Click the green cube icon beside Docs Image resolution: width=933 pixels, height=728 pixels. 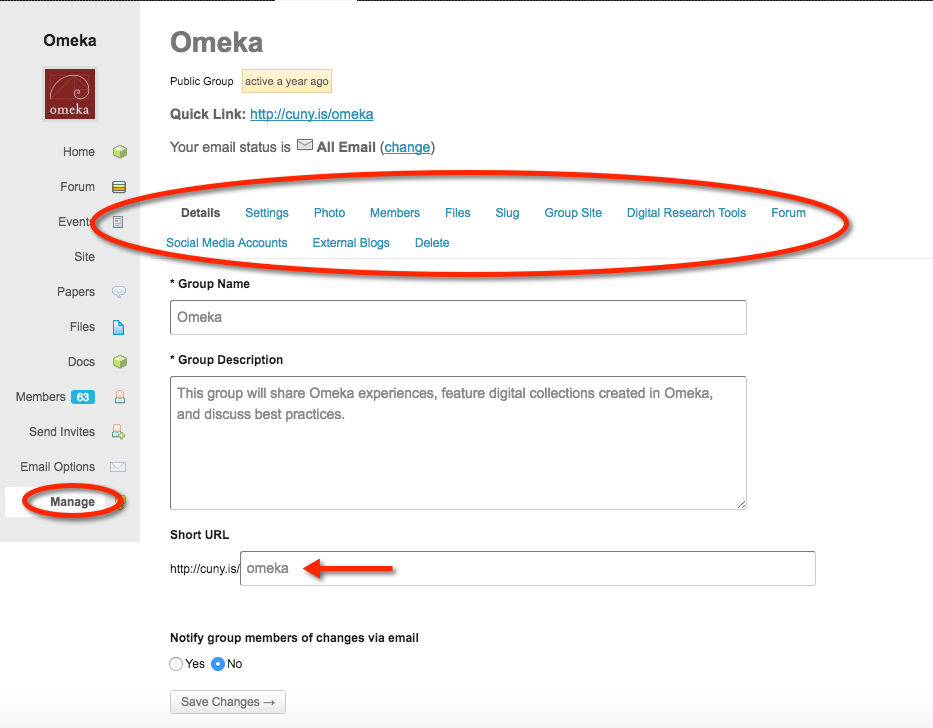coord(120,362)
